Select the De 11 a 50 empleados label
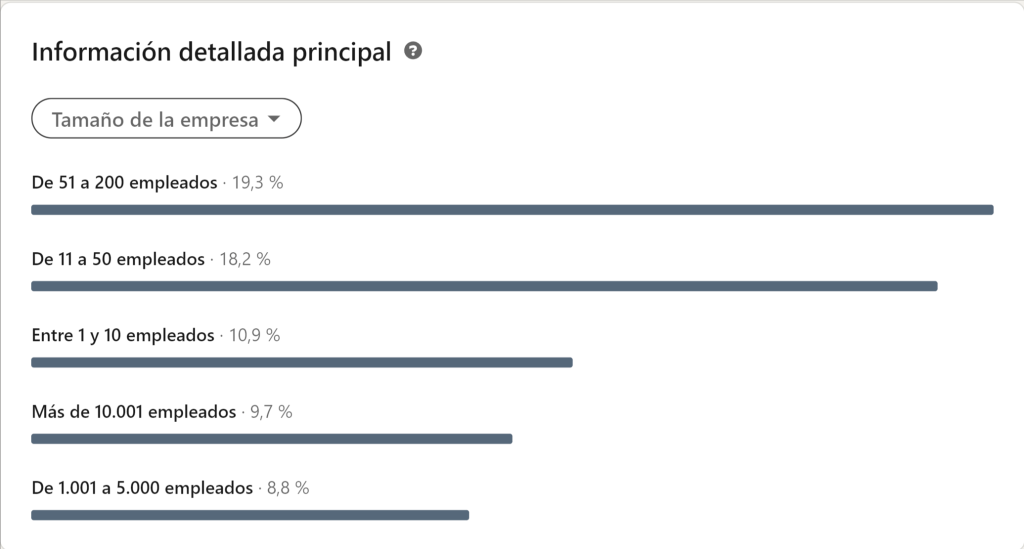This screenshot has width=1024, height=549. [118, 259]
